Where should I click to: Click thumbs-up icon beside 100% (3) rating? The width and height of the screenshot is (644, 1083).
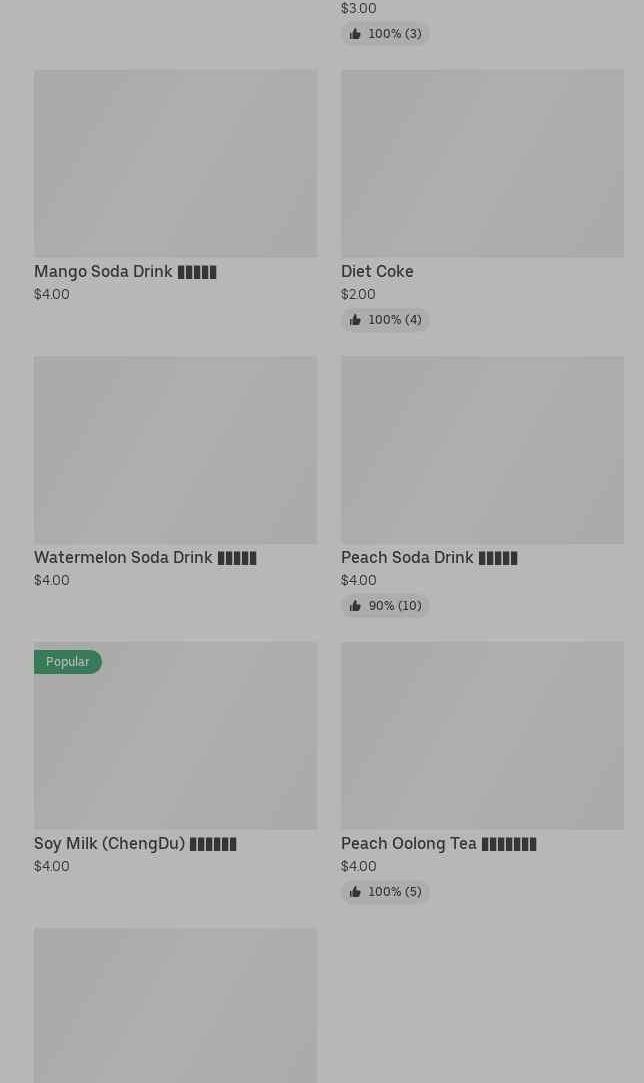point(355,34)
